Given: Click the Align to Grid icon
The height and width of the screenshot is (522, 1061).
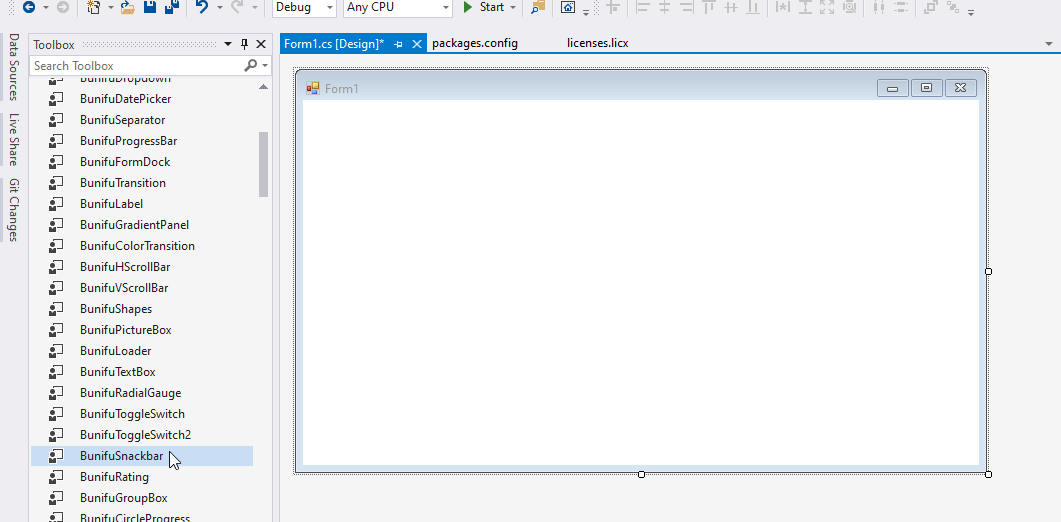Looking at the screenshot, I should click(x=612, y=7).
